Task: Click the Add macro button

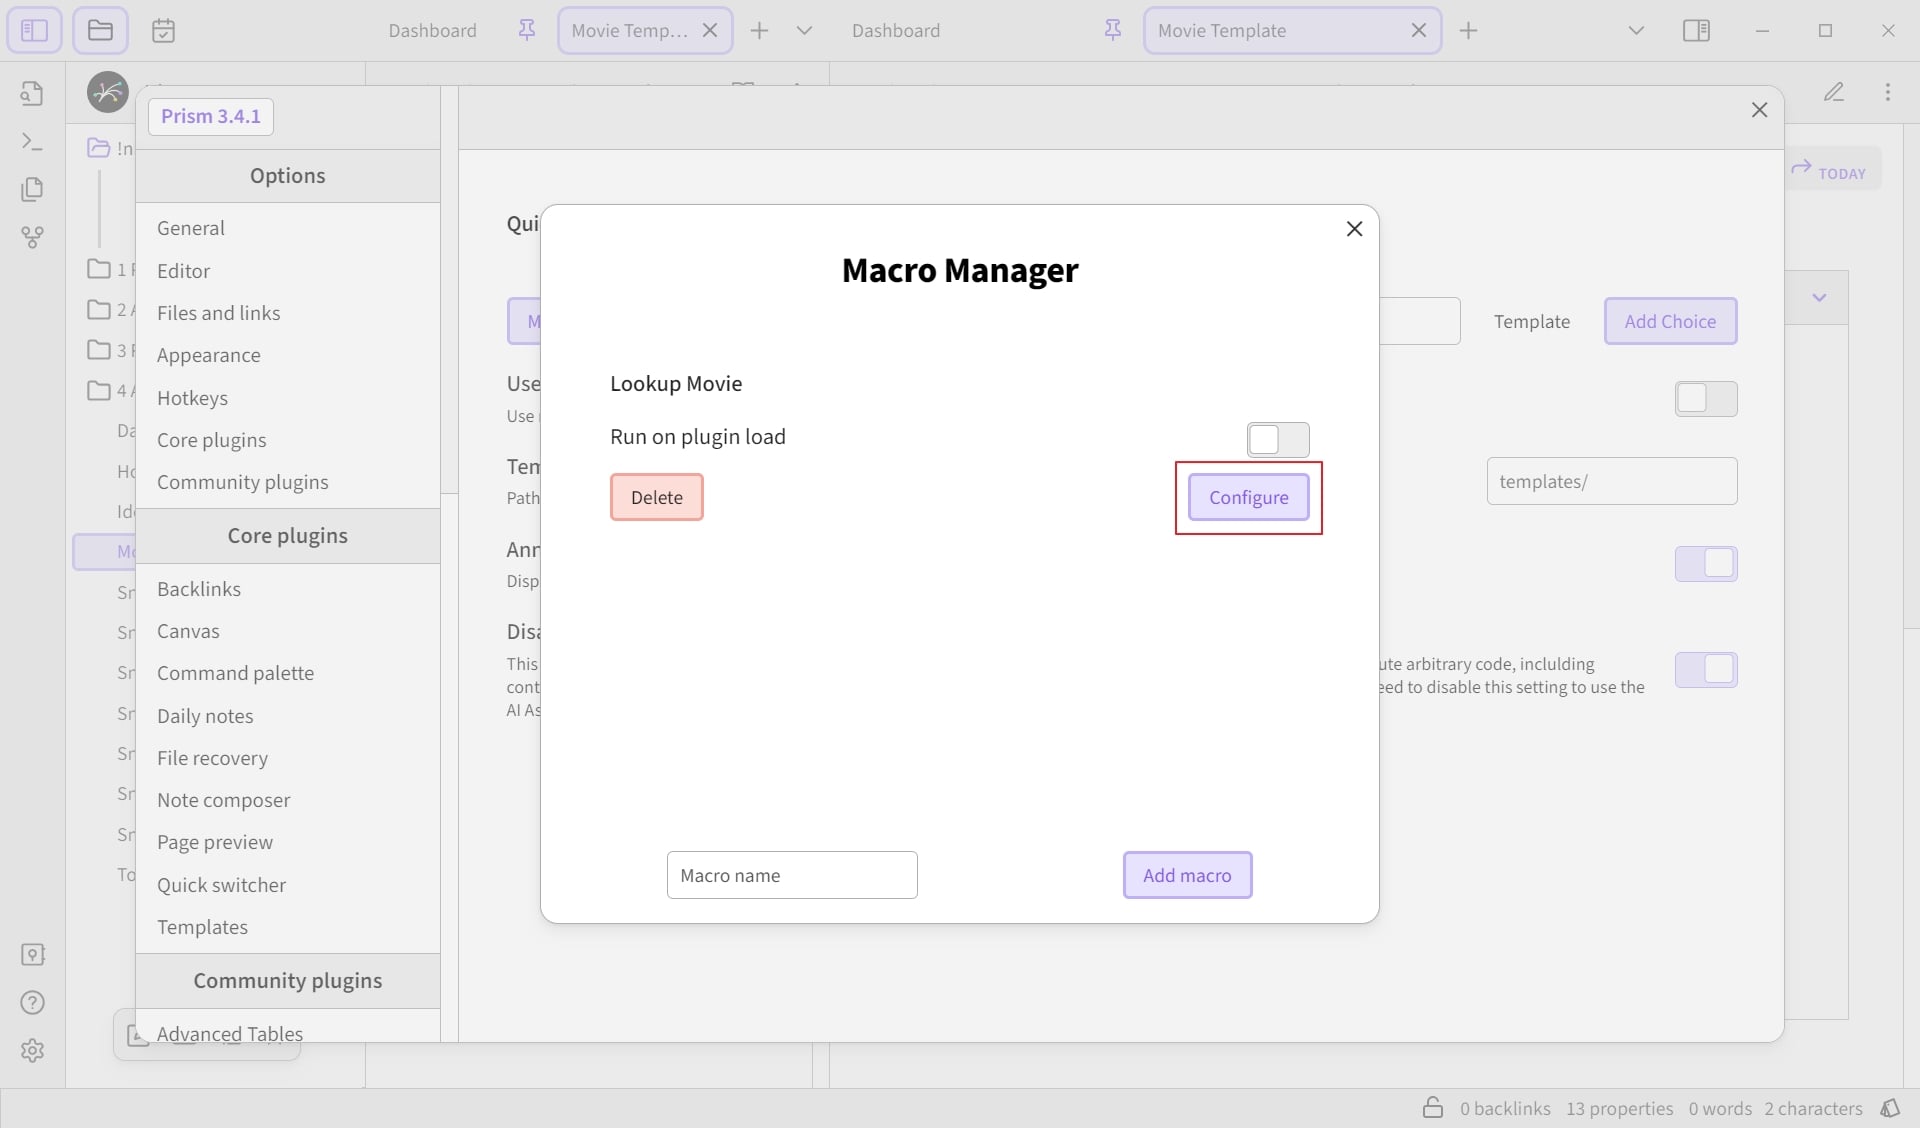Action: pyautogui.click(x=1187, y=875)
